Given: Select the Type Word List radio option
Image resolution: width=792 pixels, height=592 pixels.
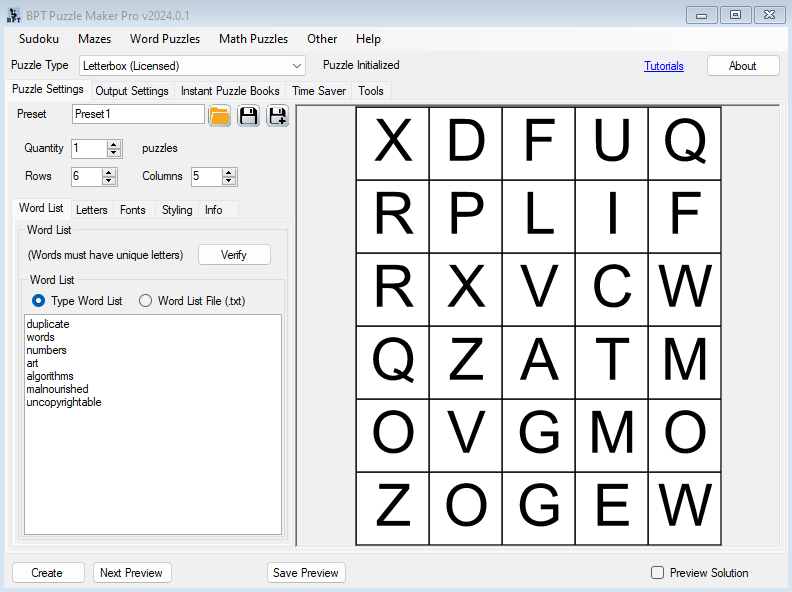Looking at the screenshot, I should tap(39, 301).
